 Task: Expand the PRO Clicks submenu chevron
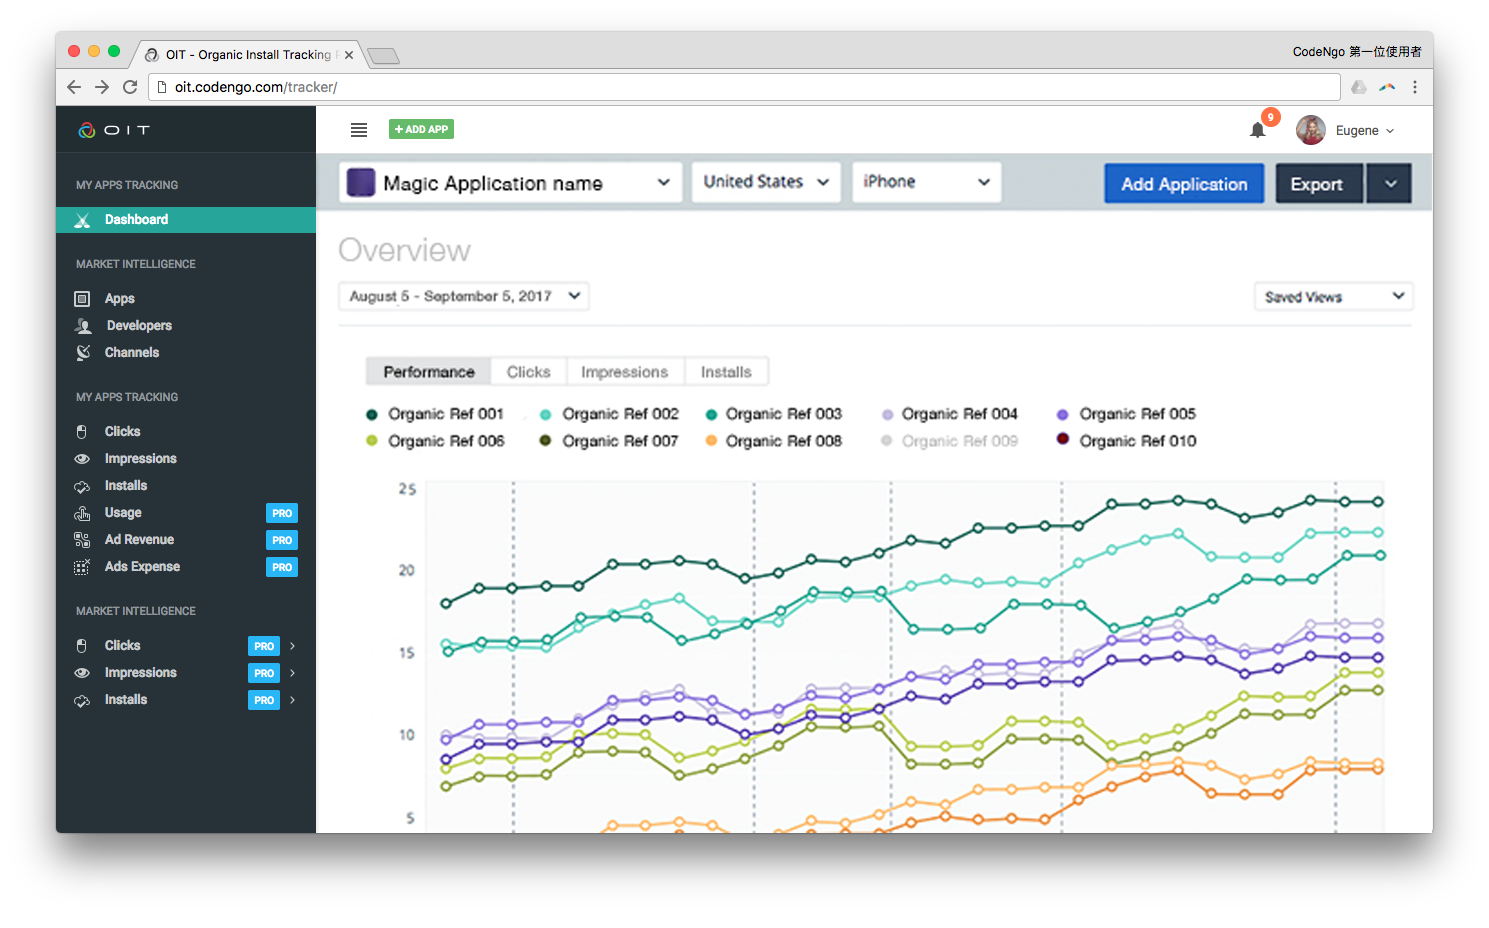293,646
